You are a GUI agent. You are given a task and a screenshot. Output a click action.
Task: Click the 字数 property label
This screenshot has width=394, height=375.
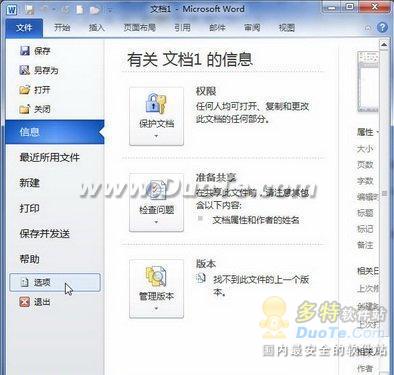point(365,181)
